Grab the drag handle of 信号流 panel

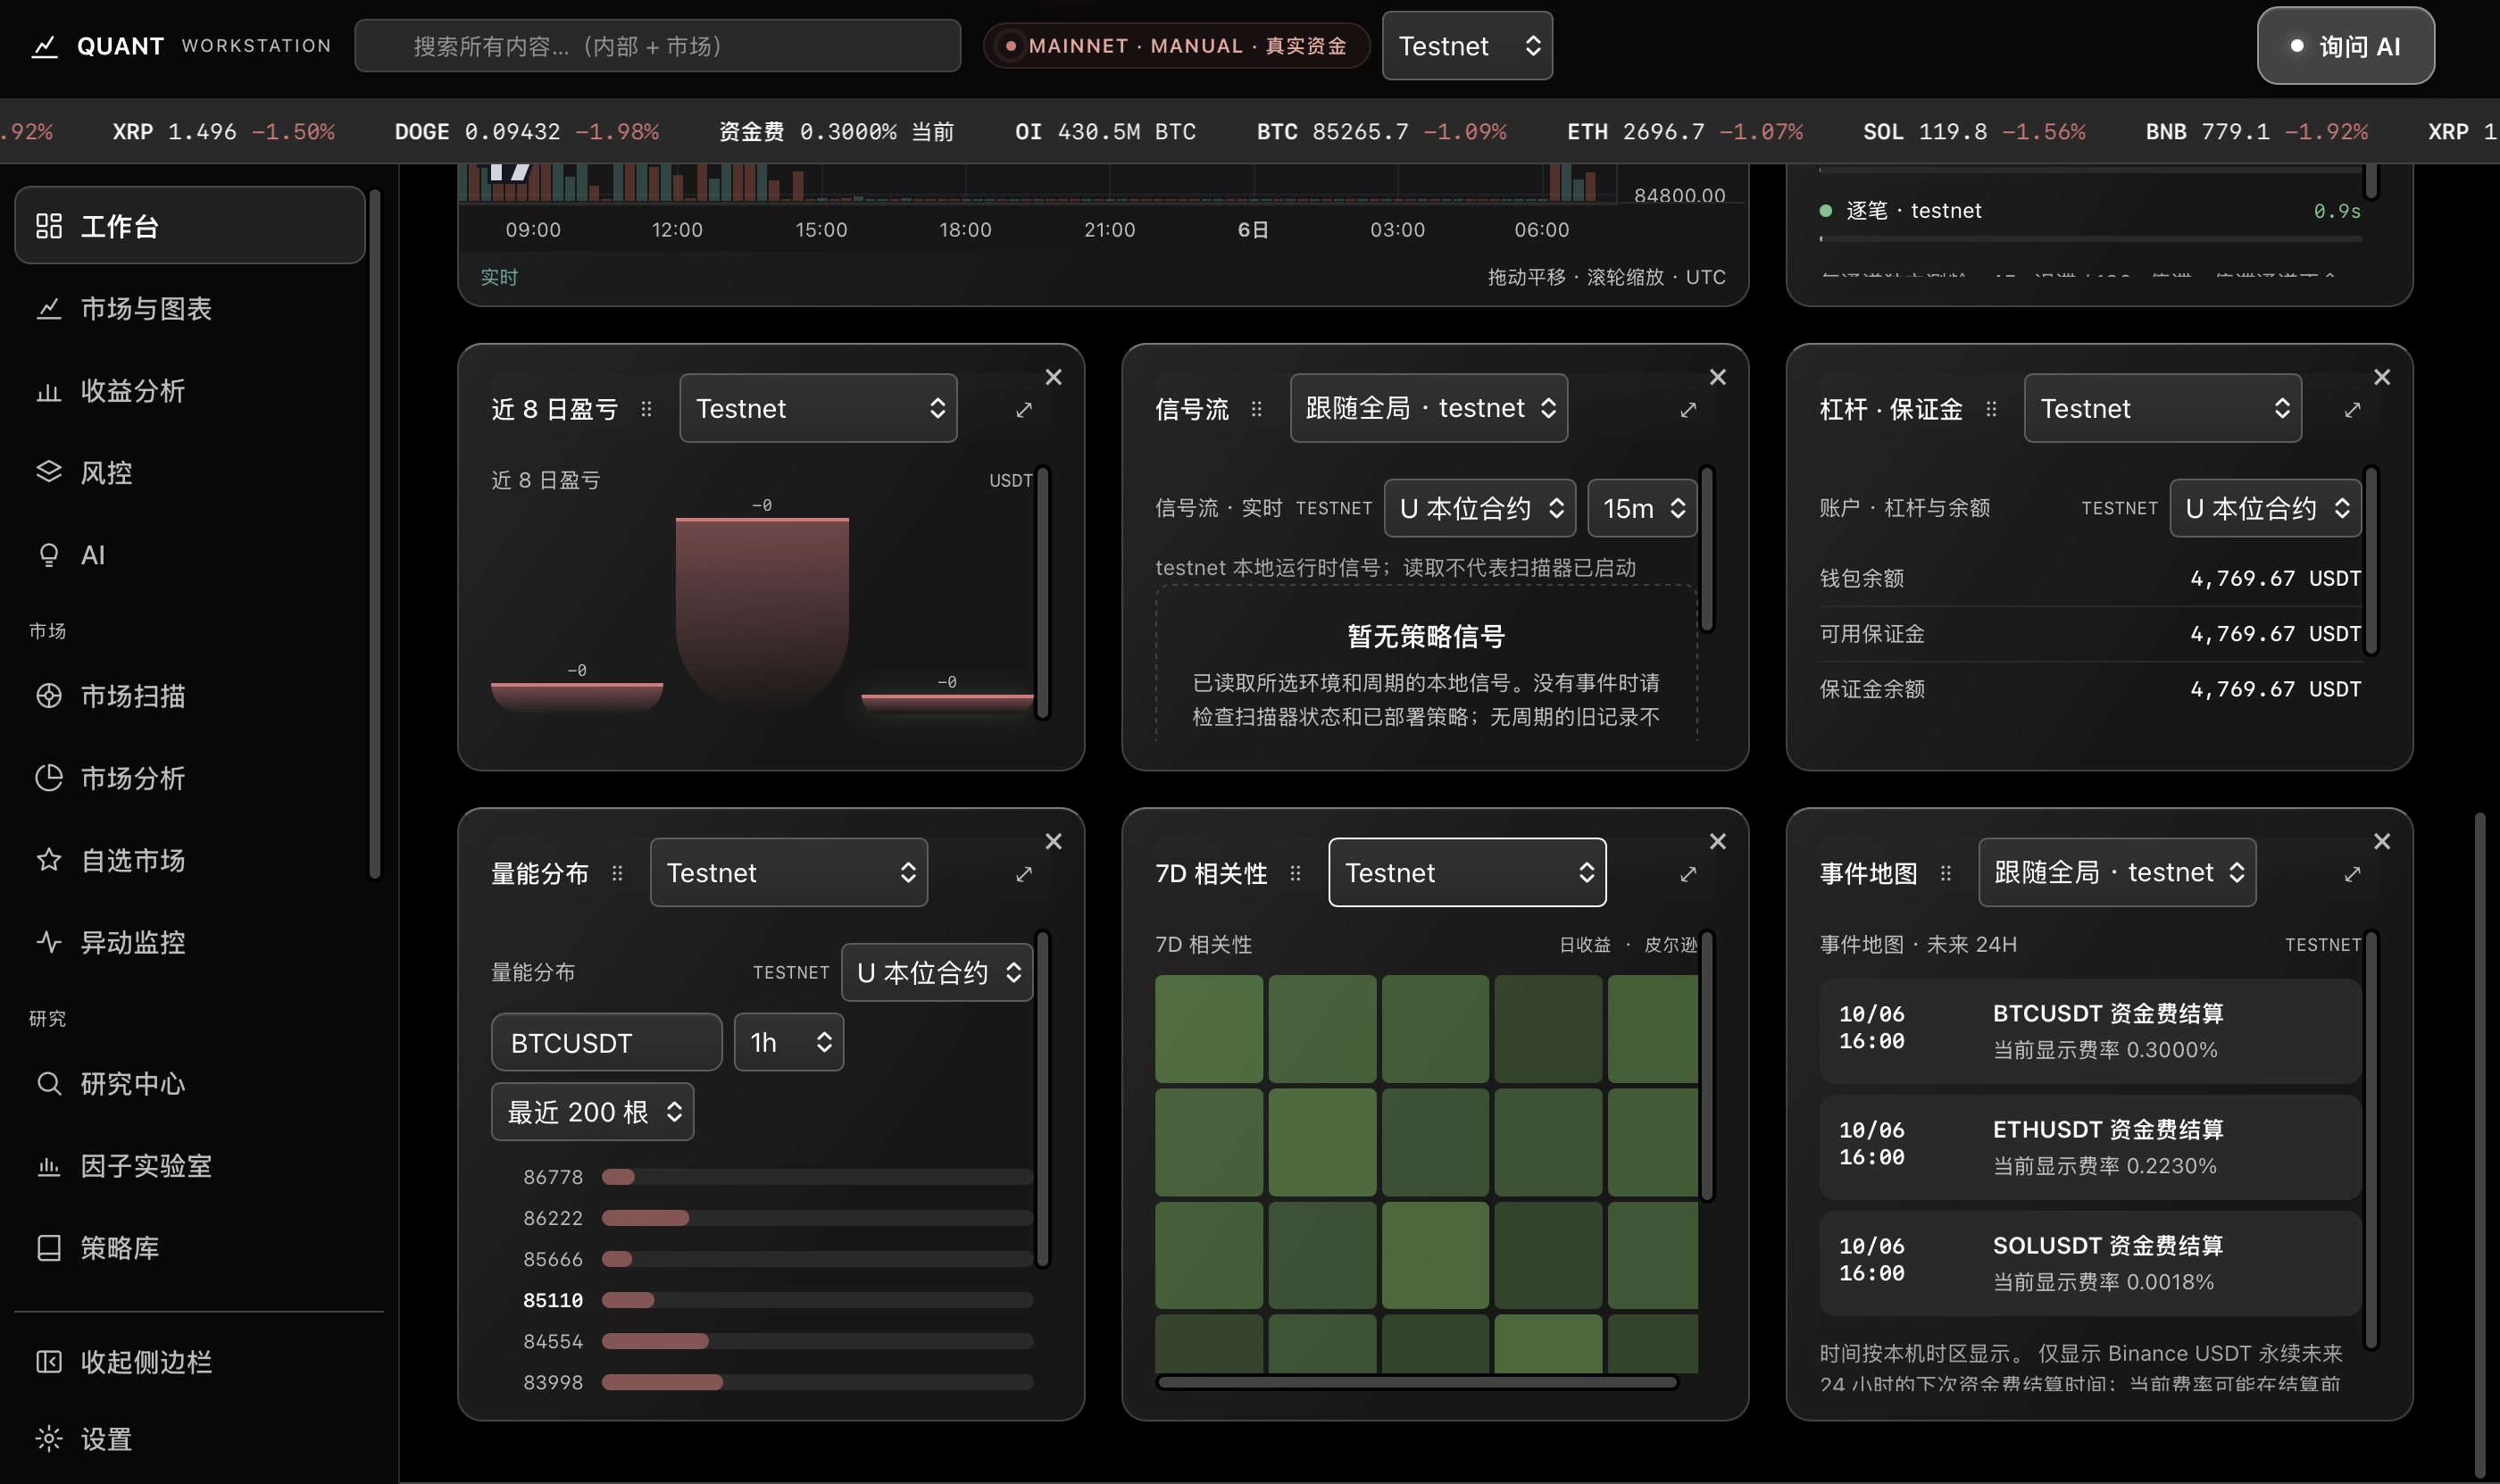point(1256,409)
